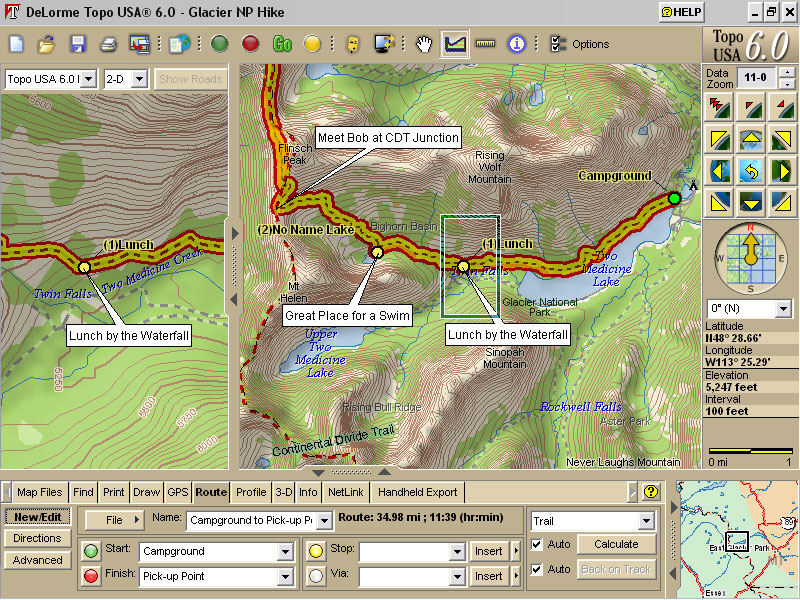Click the blue Info tool icon
Image resolution: width=800 pixels, height=600 pixels.
click(516, 44)
